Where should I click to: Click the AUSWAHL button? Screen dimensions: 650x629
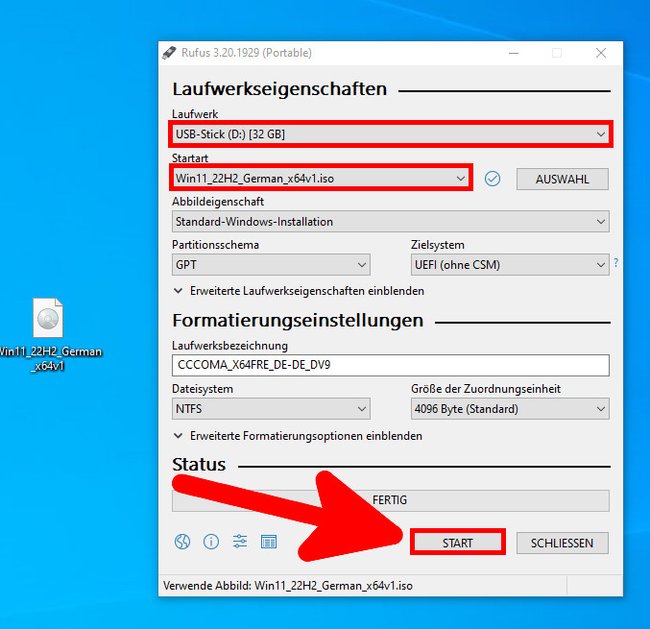[563, 179]
